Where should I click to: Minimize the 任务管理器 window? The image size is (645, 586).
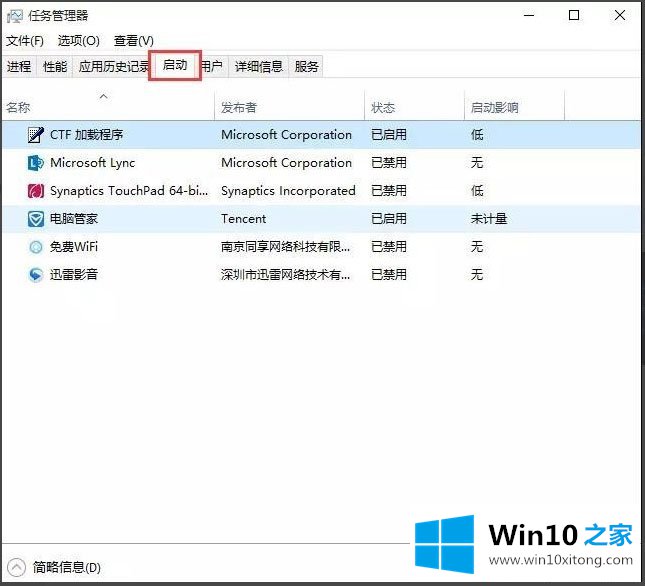[x=529, y=16]
